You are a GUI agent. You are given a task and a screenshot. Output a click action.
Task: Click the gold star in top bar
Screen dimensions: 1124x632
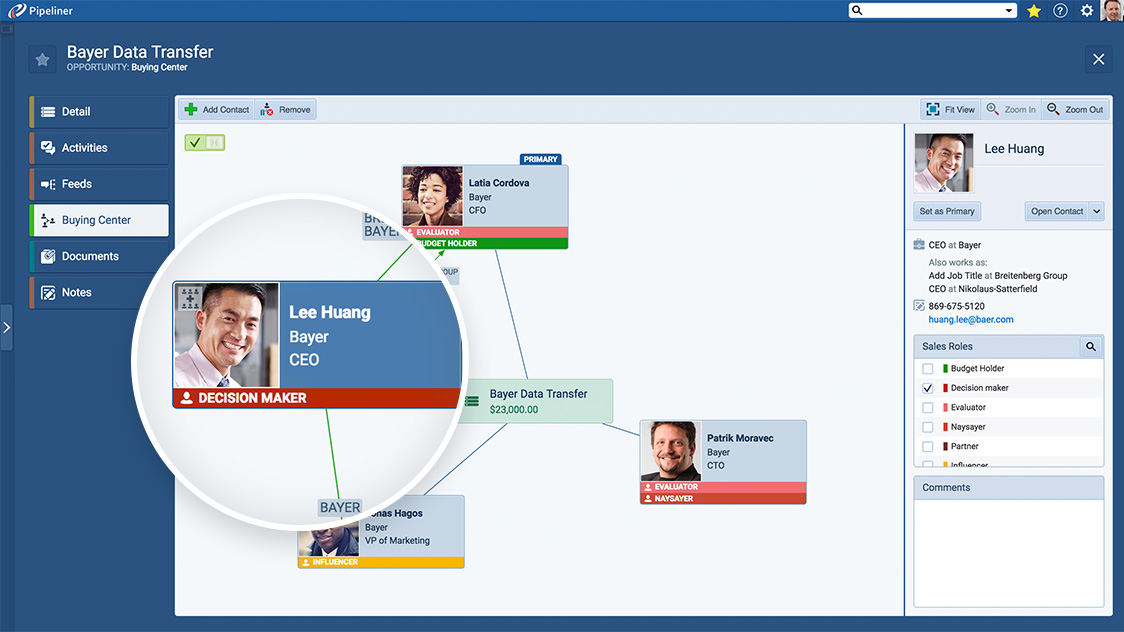tap(1034, 11)
